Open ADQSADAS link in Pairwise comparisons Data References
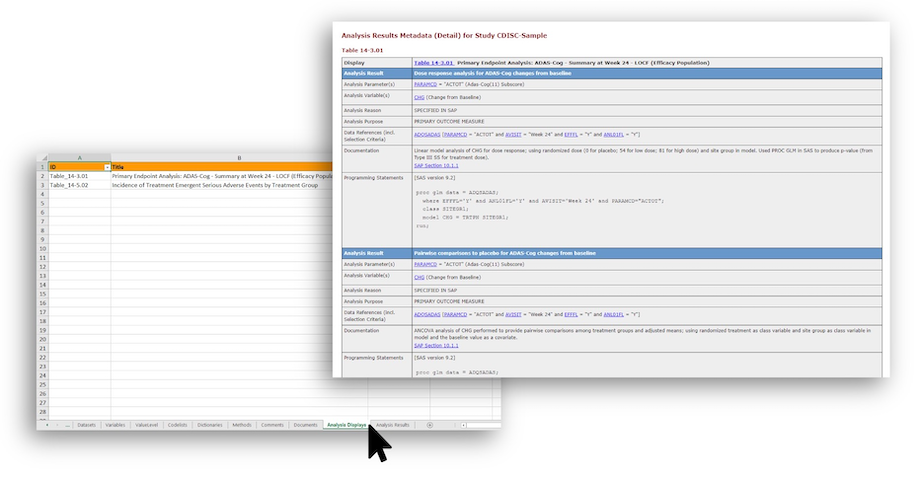920x480 pixels. (x=427, y=315)
